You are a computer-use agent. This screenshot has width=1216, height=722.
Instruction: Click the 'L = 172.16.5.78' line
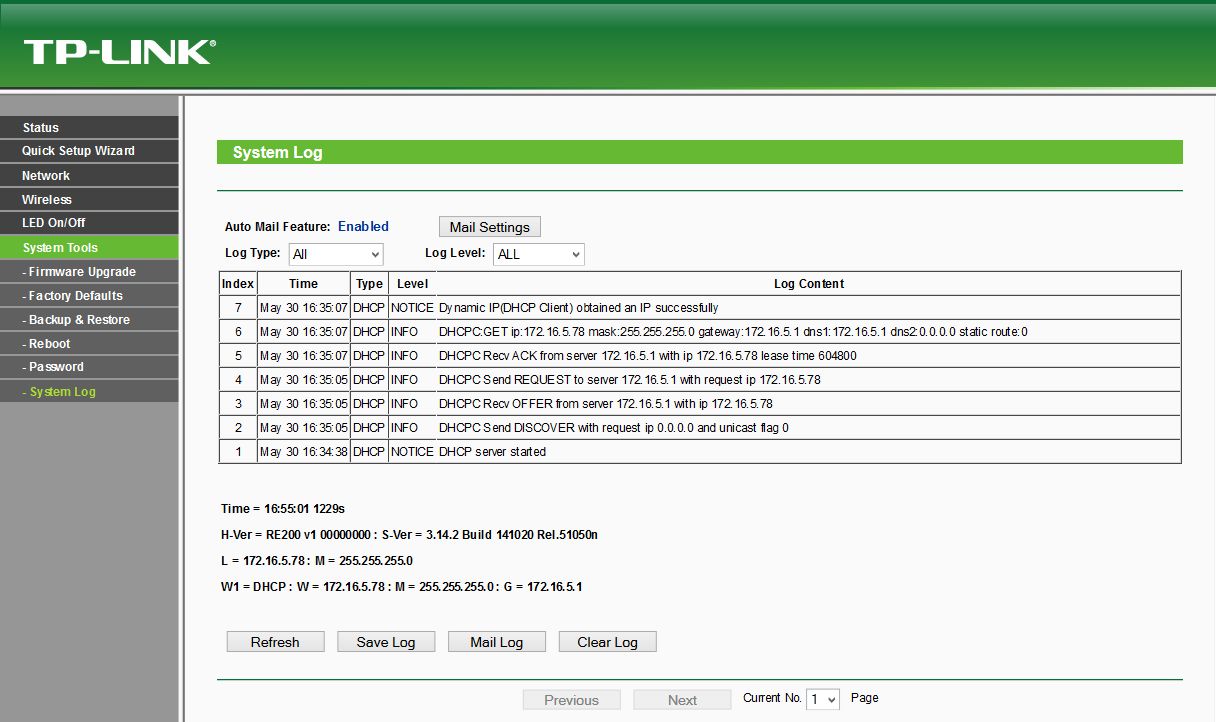click(x=317, y=561)
